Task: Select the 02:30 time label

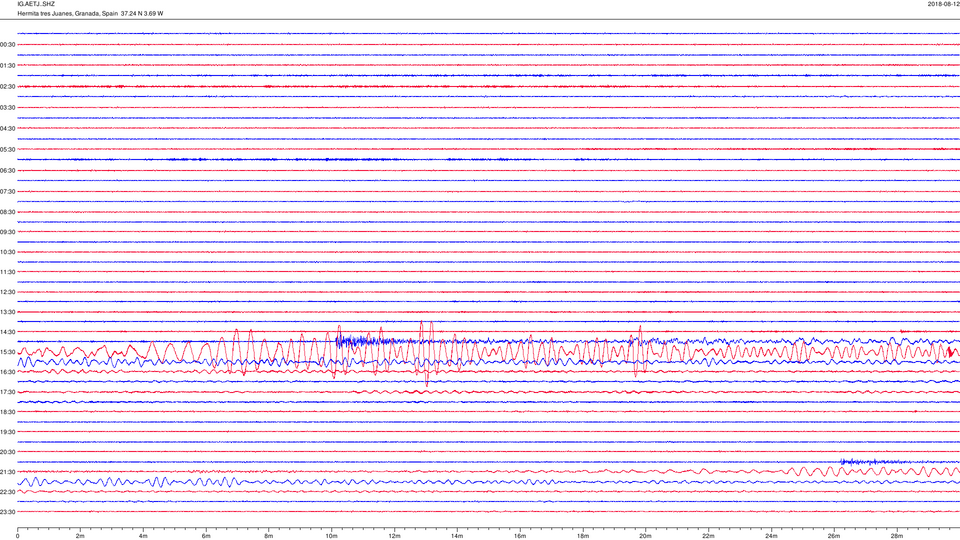Action: tap(7, 87)
